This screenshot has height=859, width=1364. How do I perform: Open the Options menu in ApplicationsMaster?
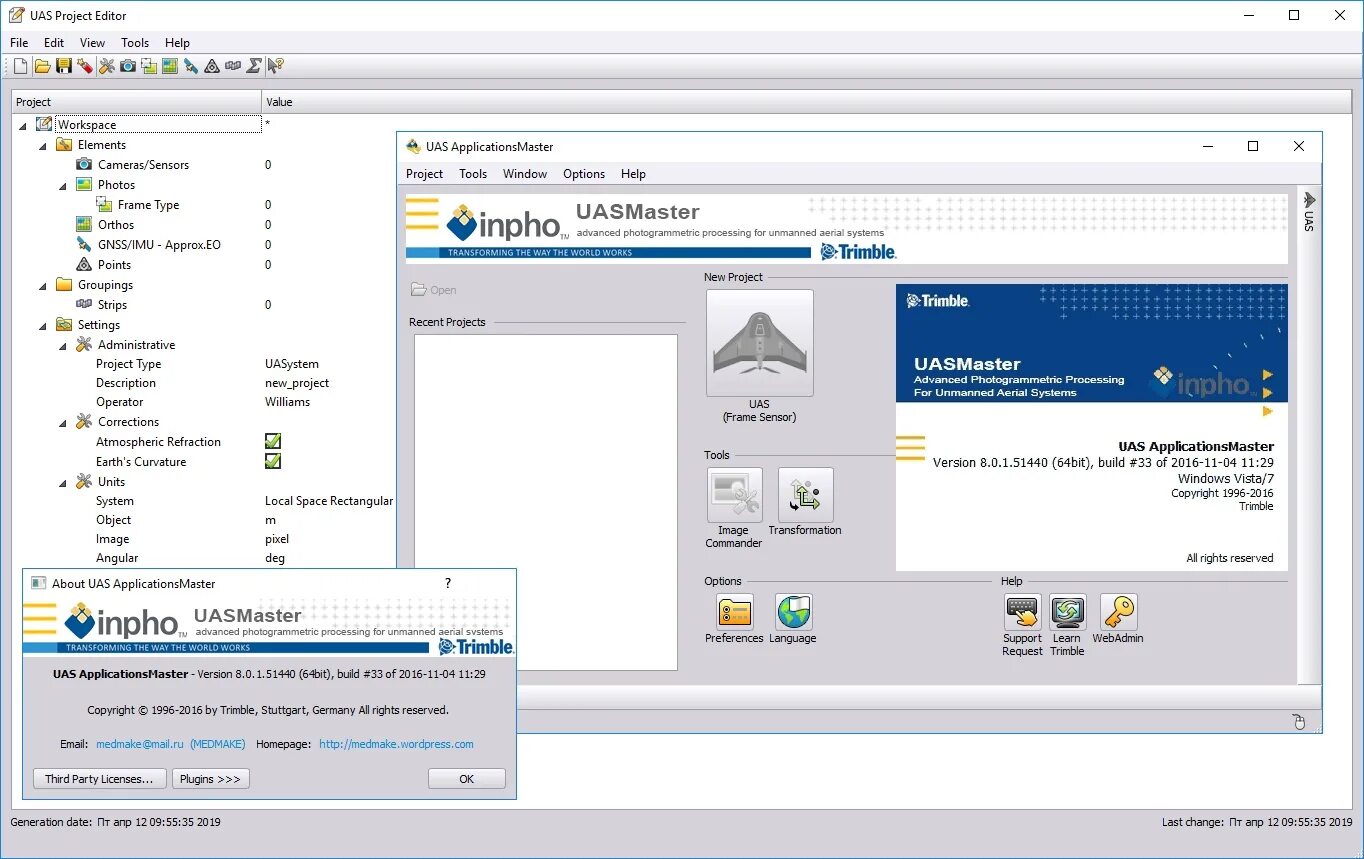point(584,174)
